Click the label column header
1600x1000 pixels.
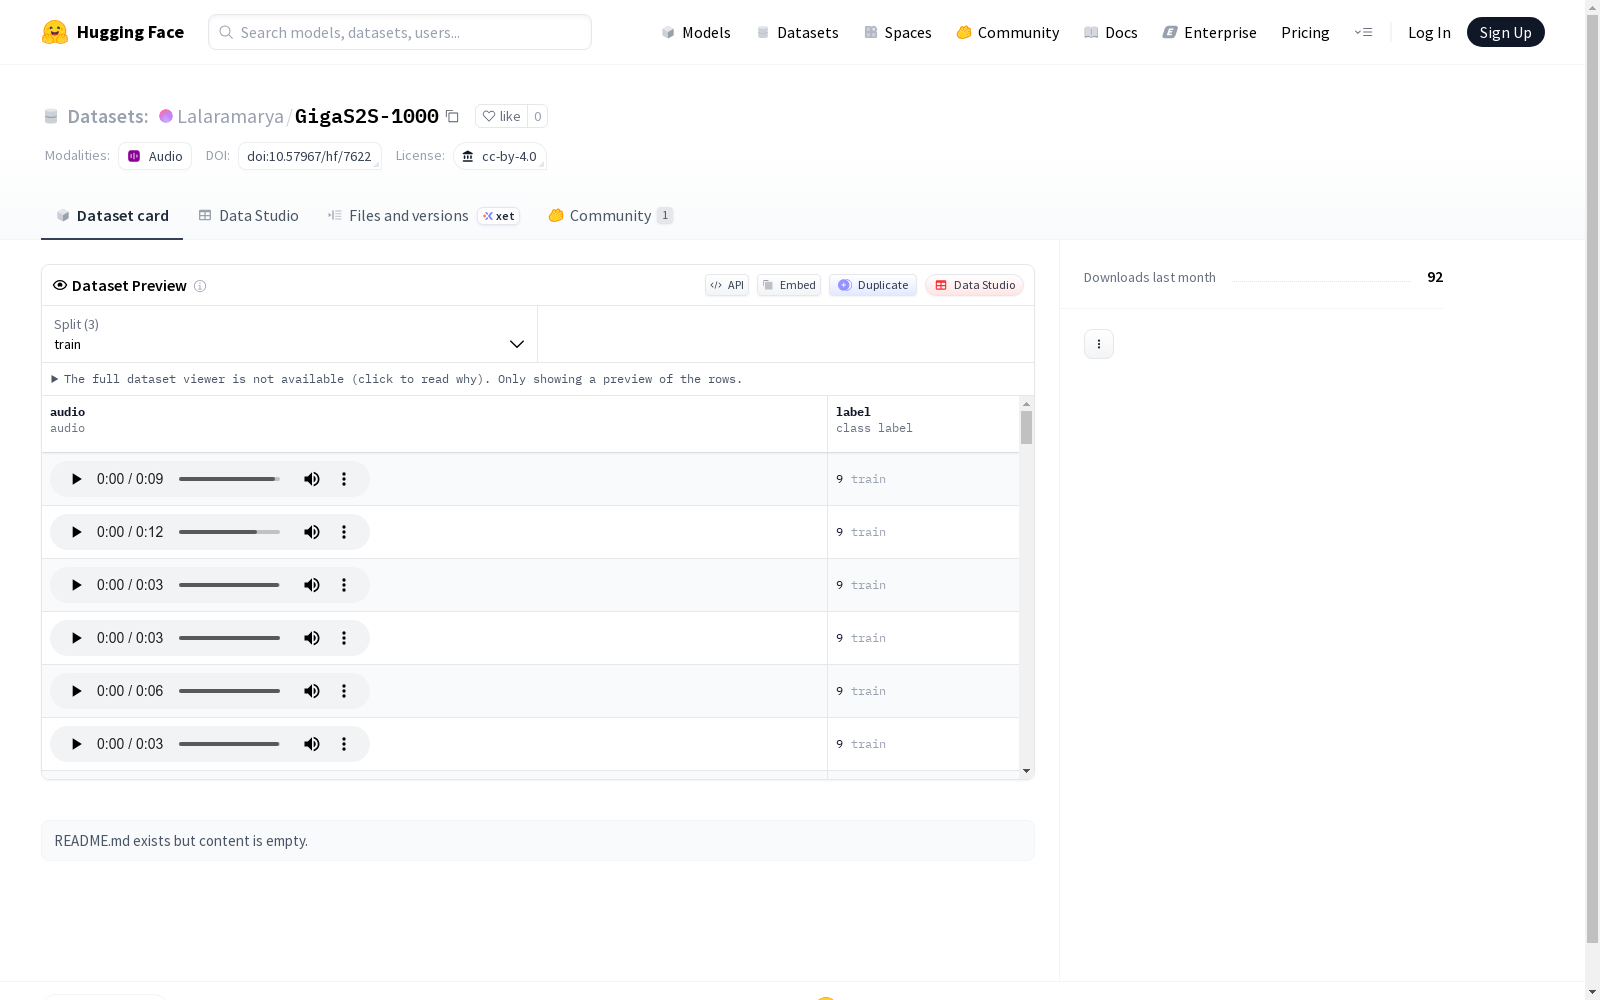(x=923, y=424)
